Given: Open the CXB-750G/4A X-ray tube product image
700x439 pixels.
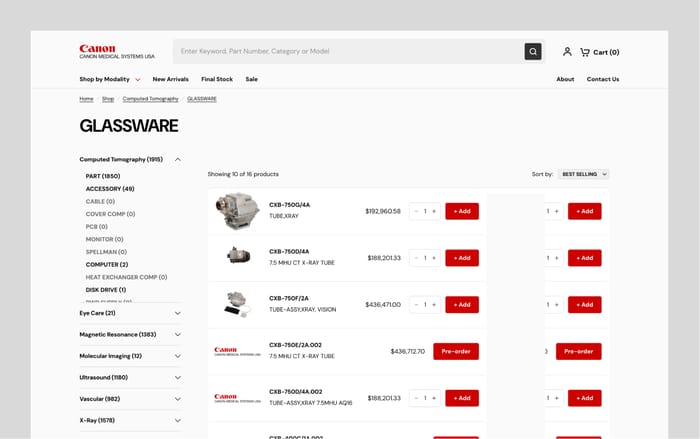Looking at the screenshot, I should pos(237,211).
